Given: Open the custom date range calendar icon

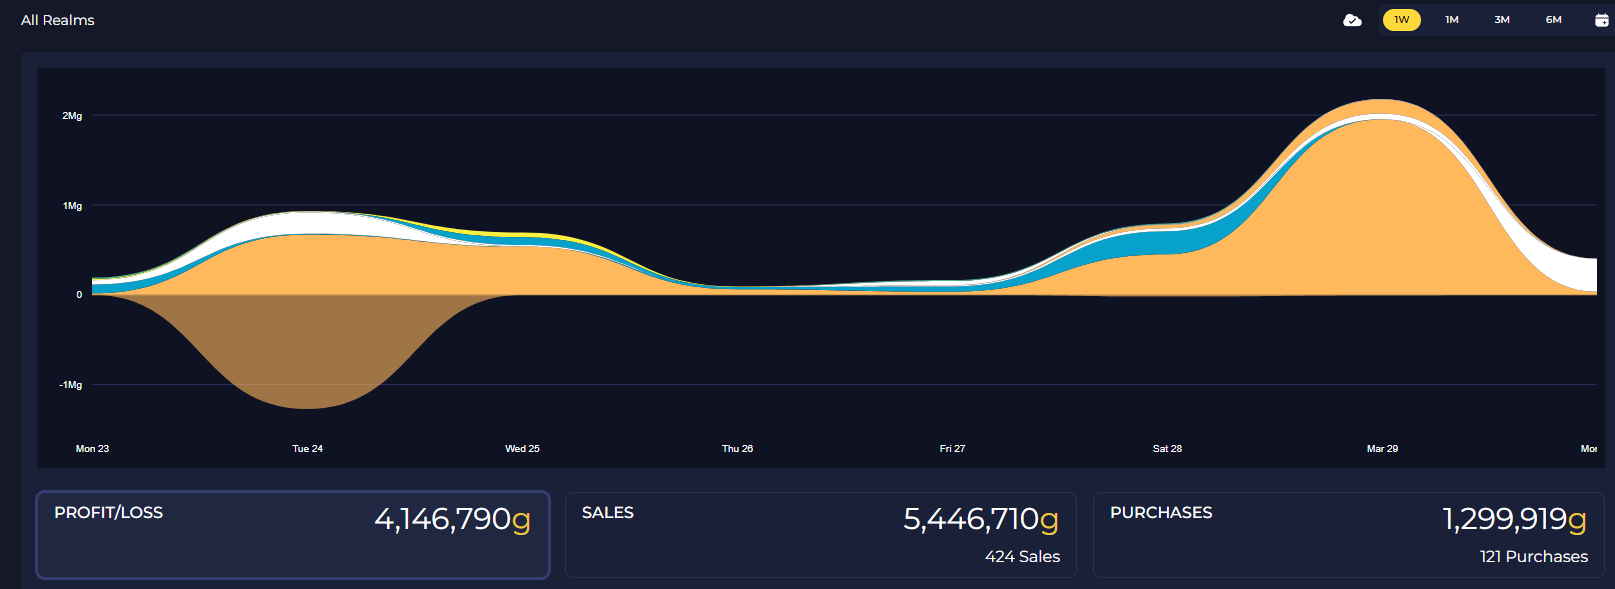Looking at the screenshot, I should tap(1601, 20).
